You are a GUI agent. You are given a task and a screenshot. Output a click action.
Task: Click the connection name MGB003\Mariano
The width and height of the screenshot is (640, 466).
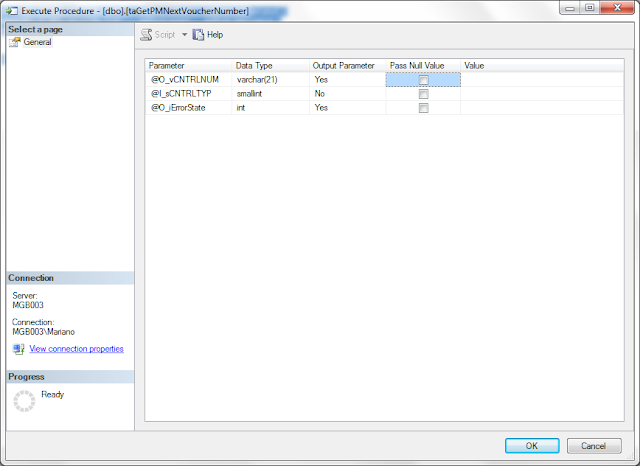[x=43, y=332]
